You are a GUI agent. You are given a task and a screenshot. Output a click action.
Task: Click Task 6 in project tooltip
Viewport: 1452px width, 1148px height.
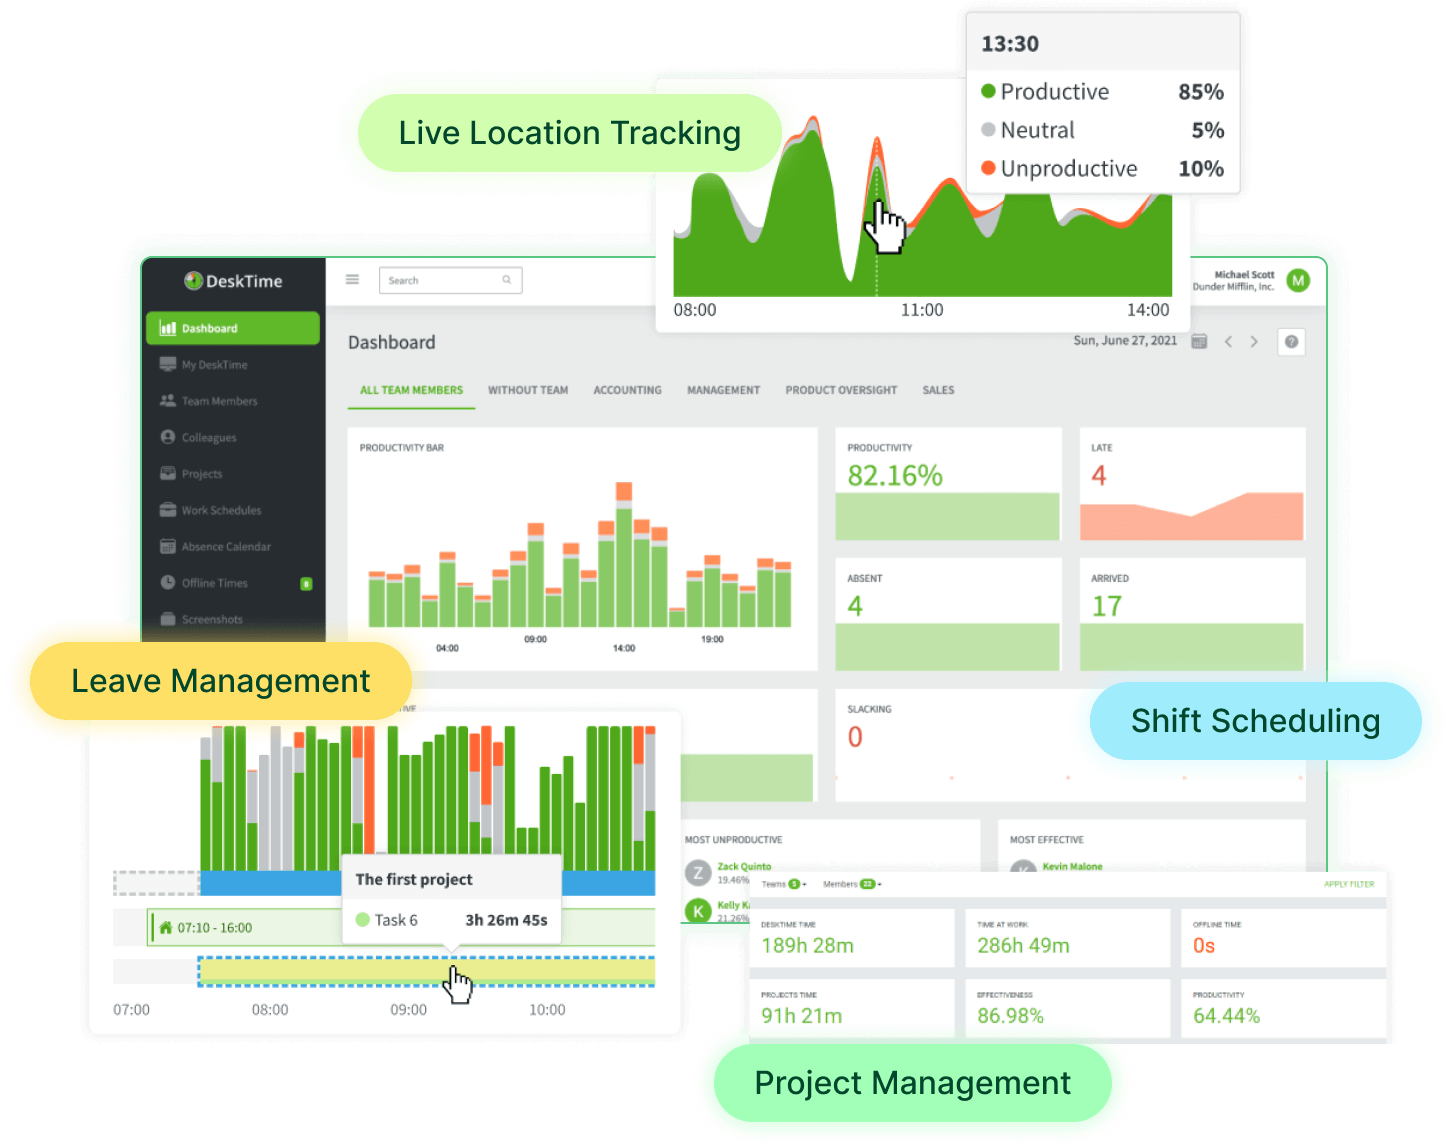(x=396, y=920)
